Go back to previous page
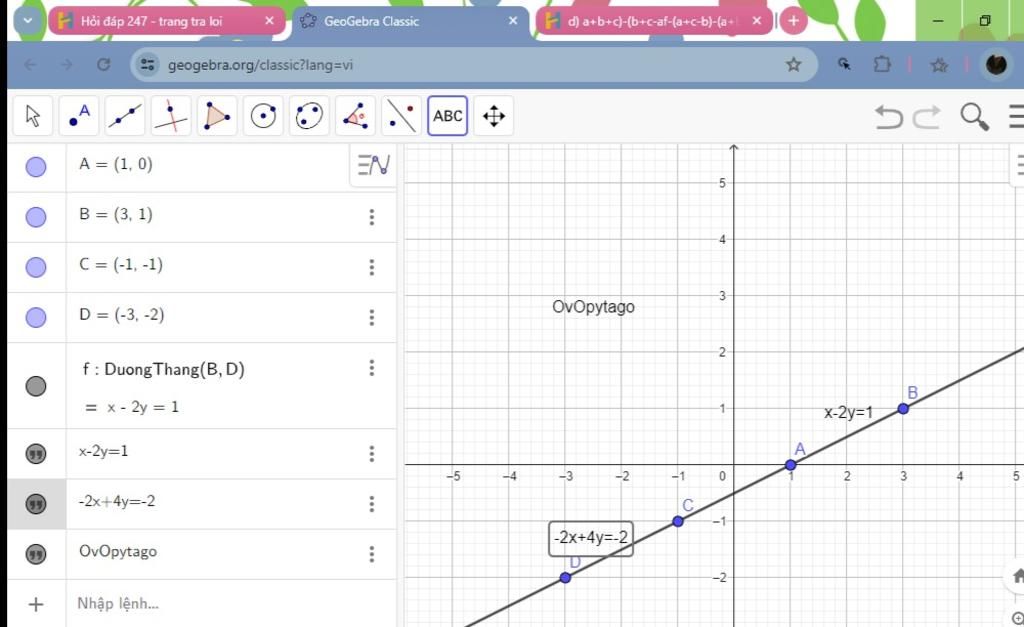 (30, 65)
